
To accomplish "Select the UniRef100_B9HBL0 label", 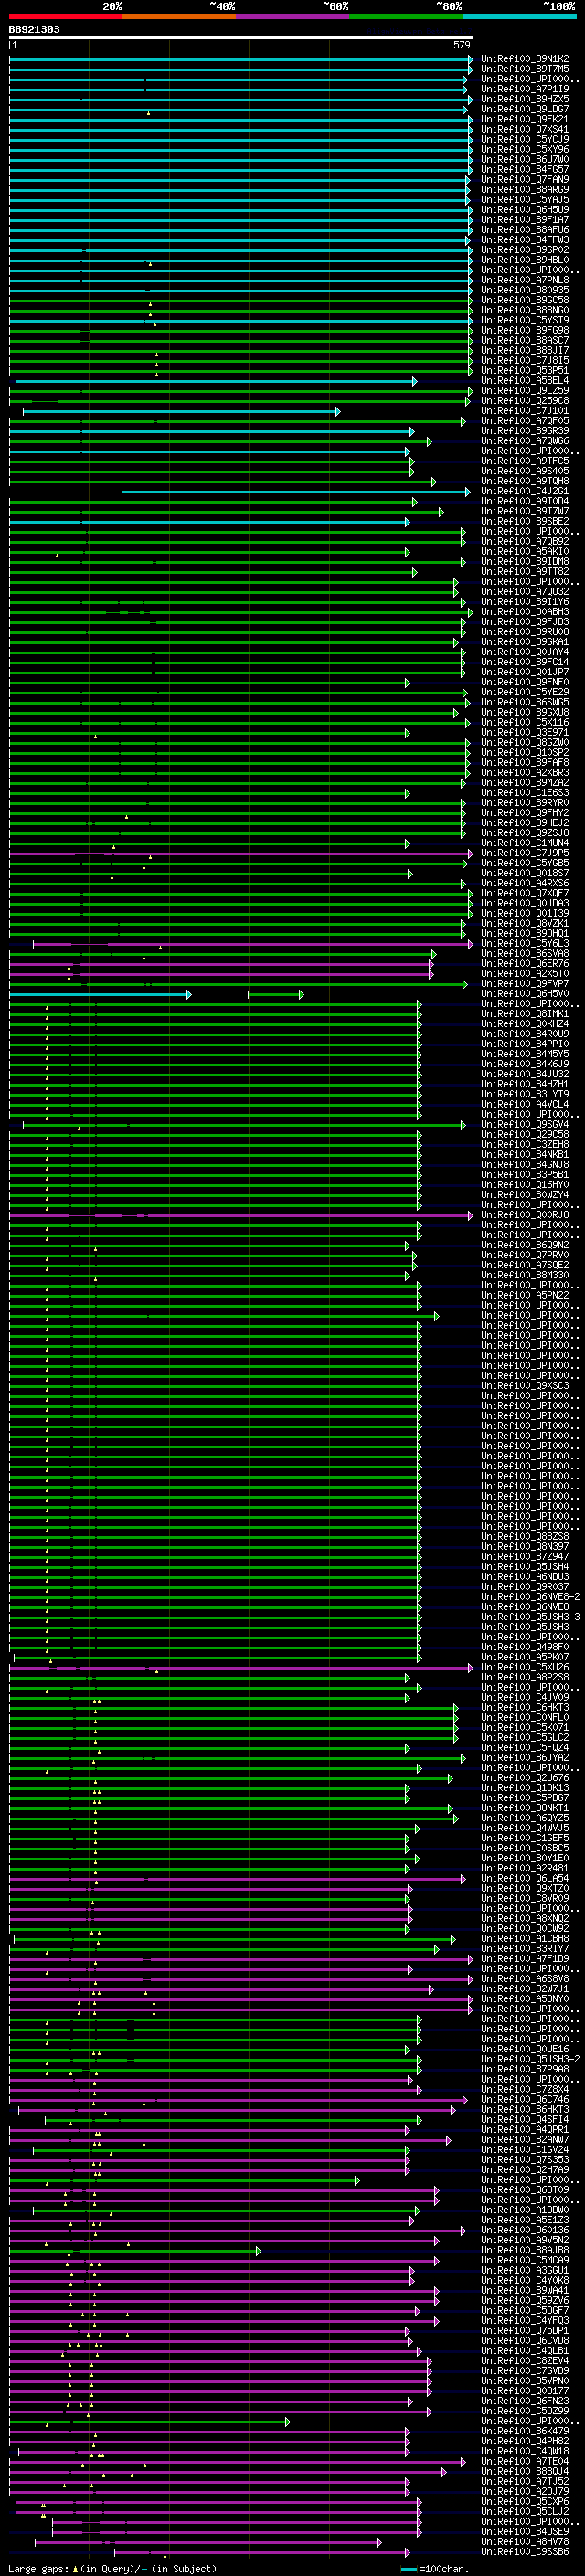I will (525, 260).
